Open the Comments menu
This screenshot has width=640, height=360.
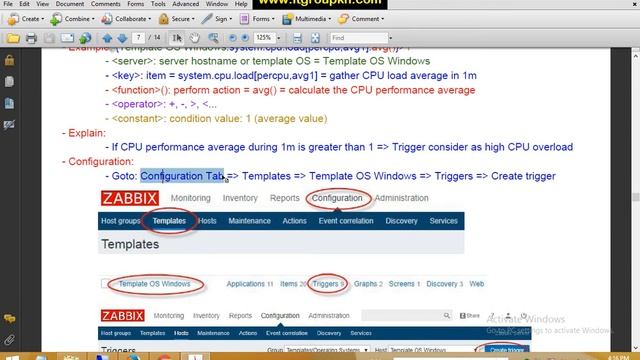point(105,4)
